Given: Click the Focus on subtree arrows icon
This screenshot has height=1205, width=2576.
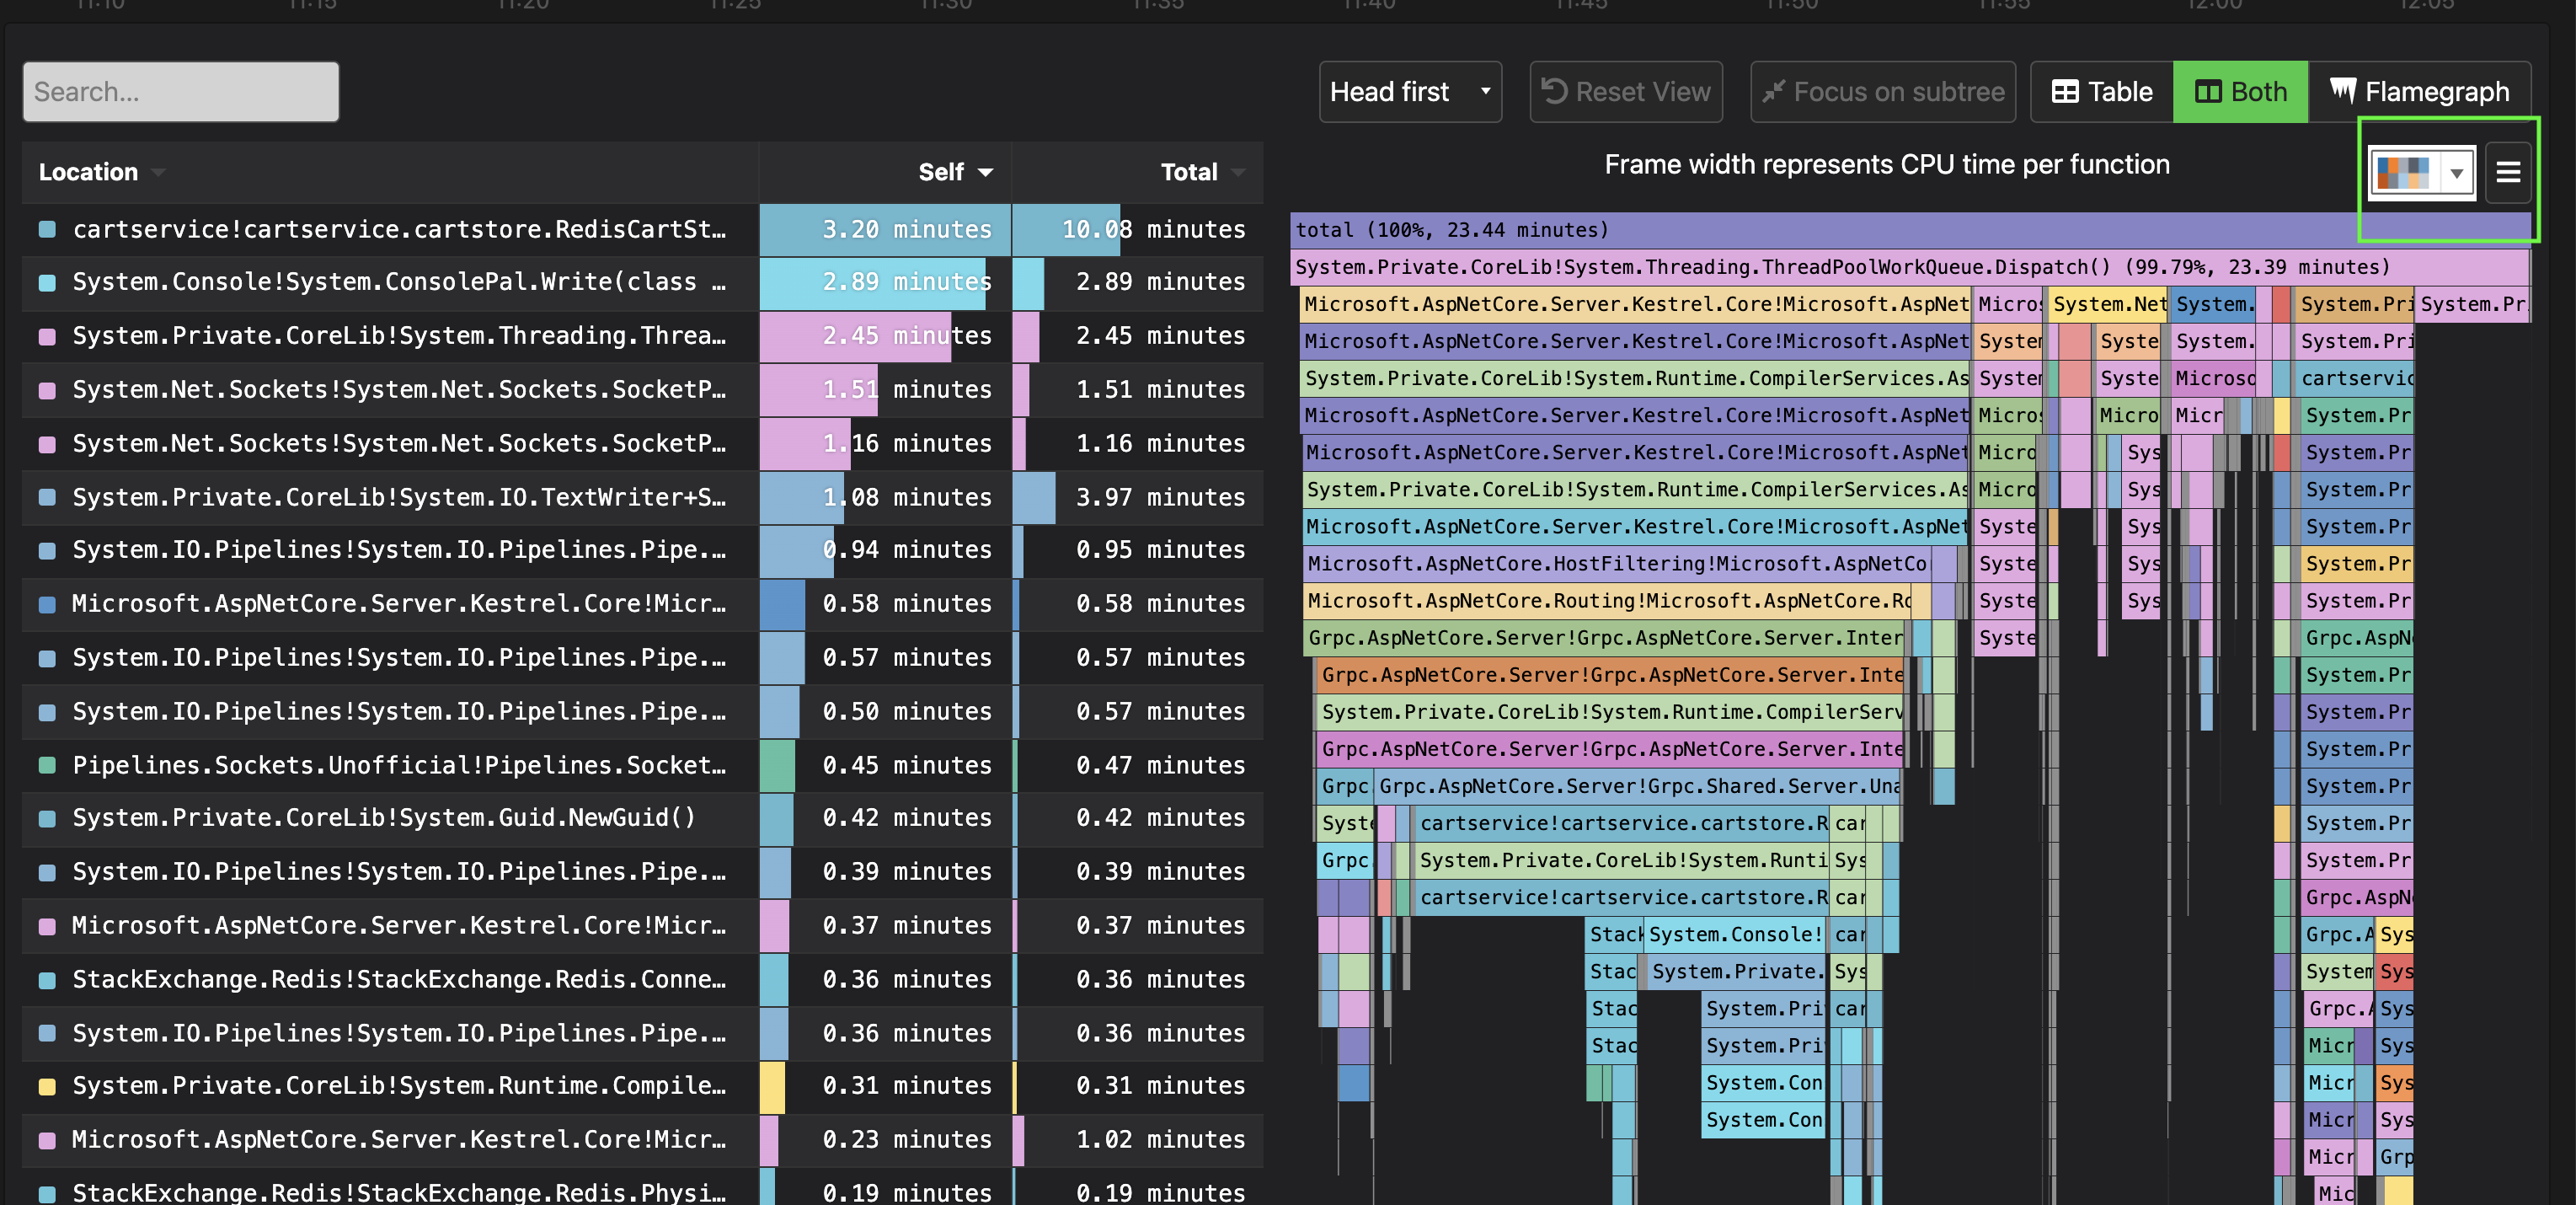Looking at the screenshot, I should point(1774,91).
